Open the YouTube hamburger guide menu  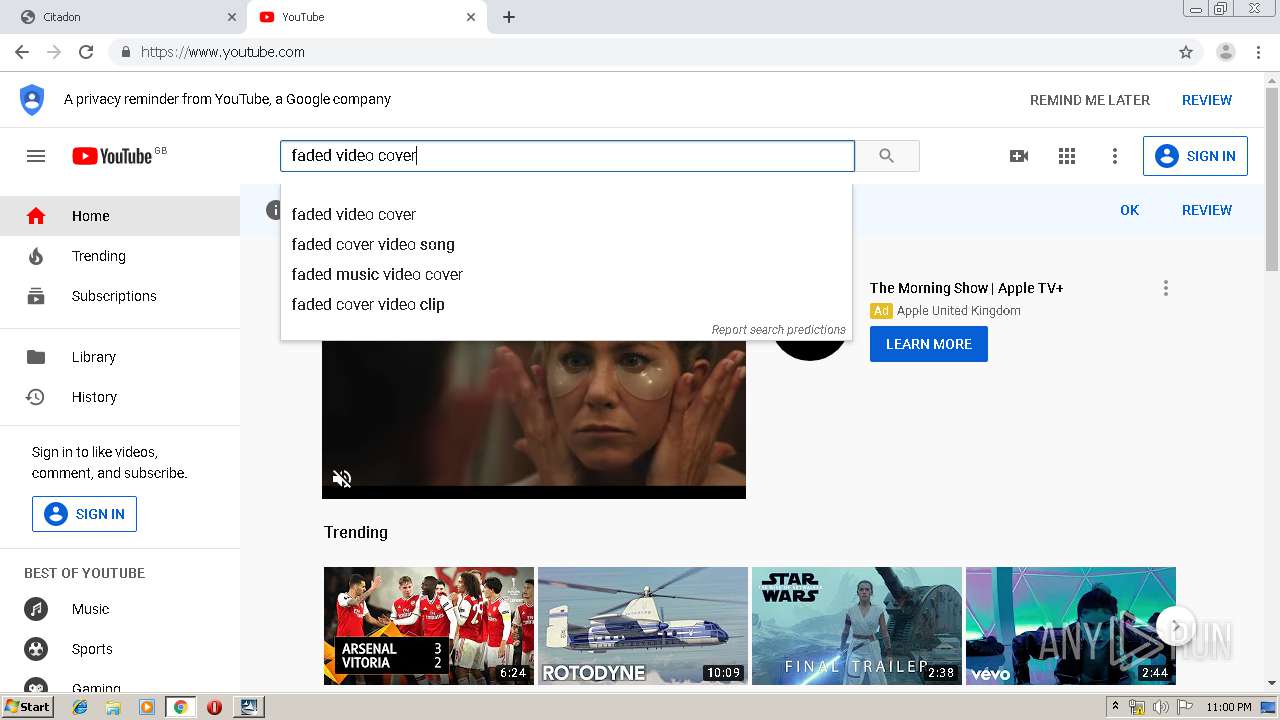pyautogui.click(x=36, y=156)
